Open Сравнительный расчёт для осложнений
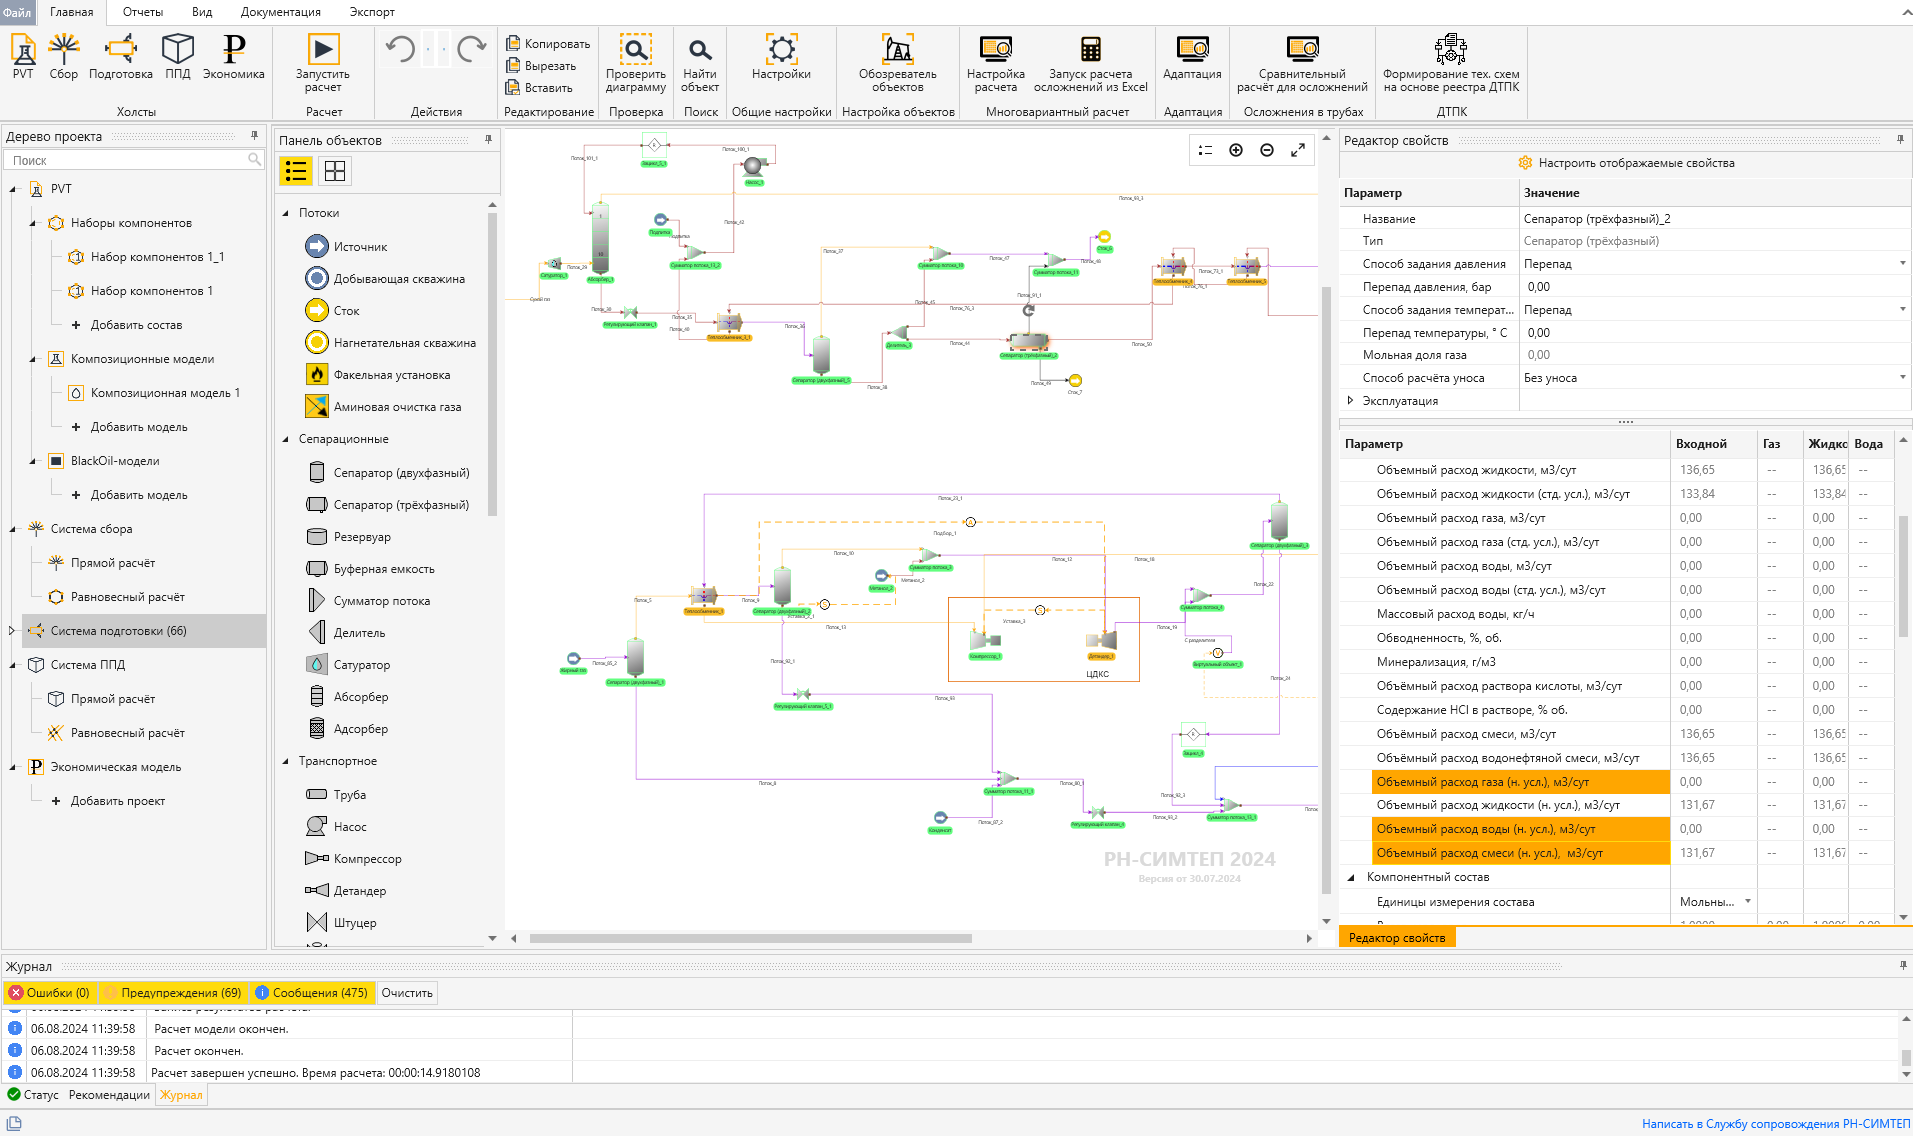The height and width of the screenshot is (1136, 1913). [x=1302, y=63]
